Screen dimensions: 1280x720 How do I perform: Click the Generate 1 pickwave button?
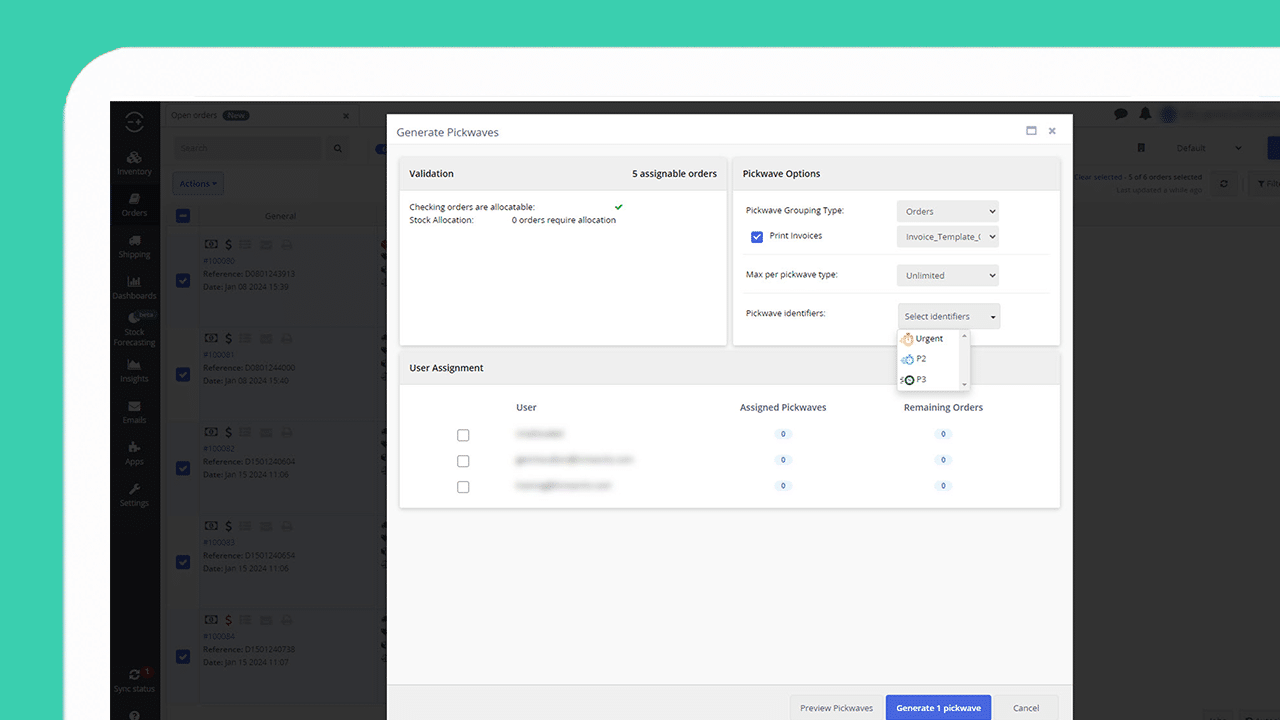(x=938, y=708)
